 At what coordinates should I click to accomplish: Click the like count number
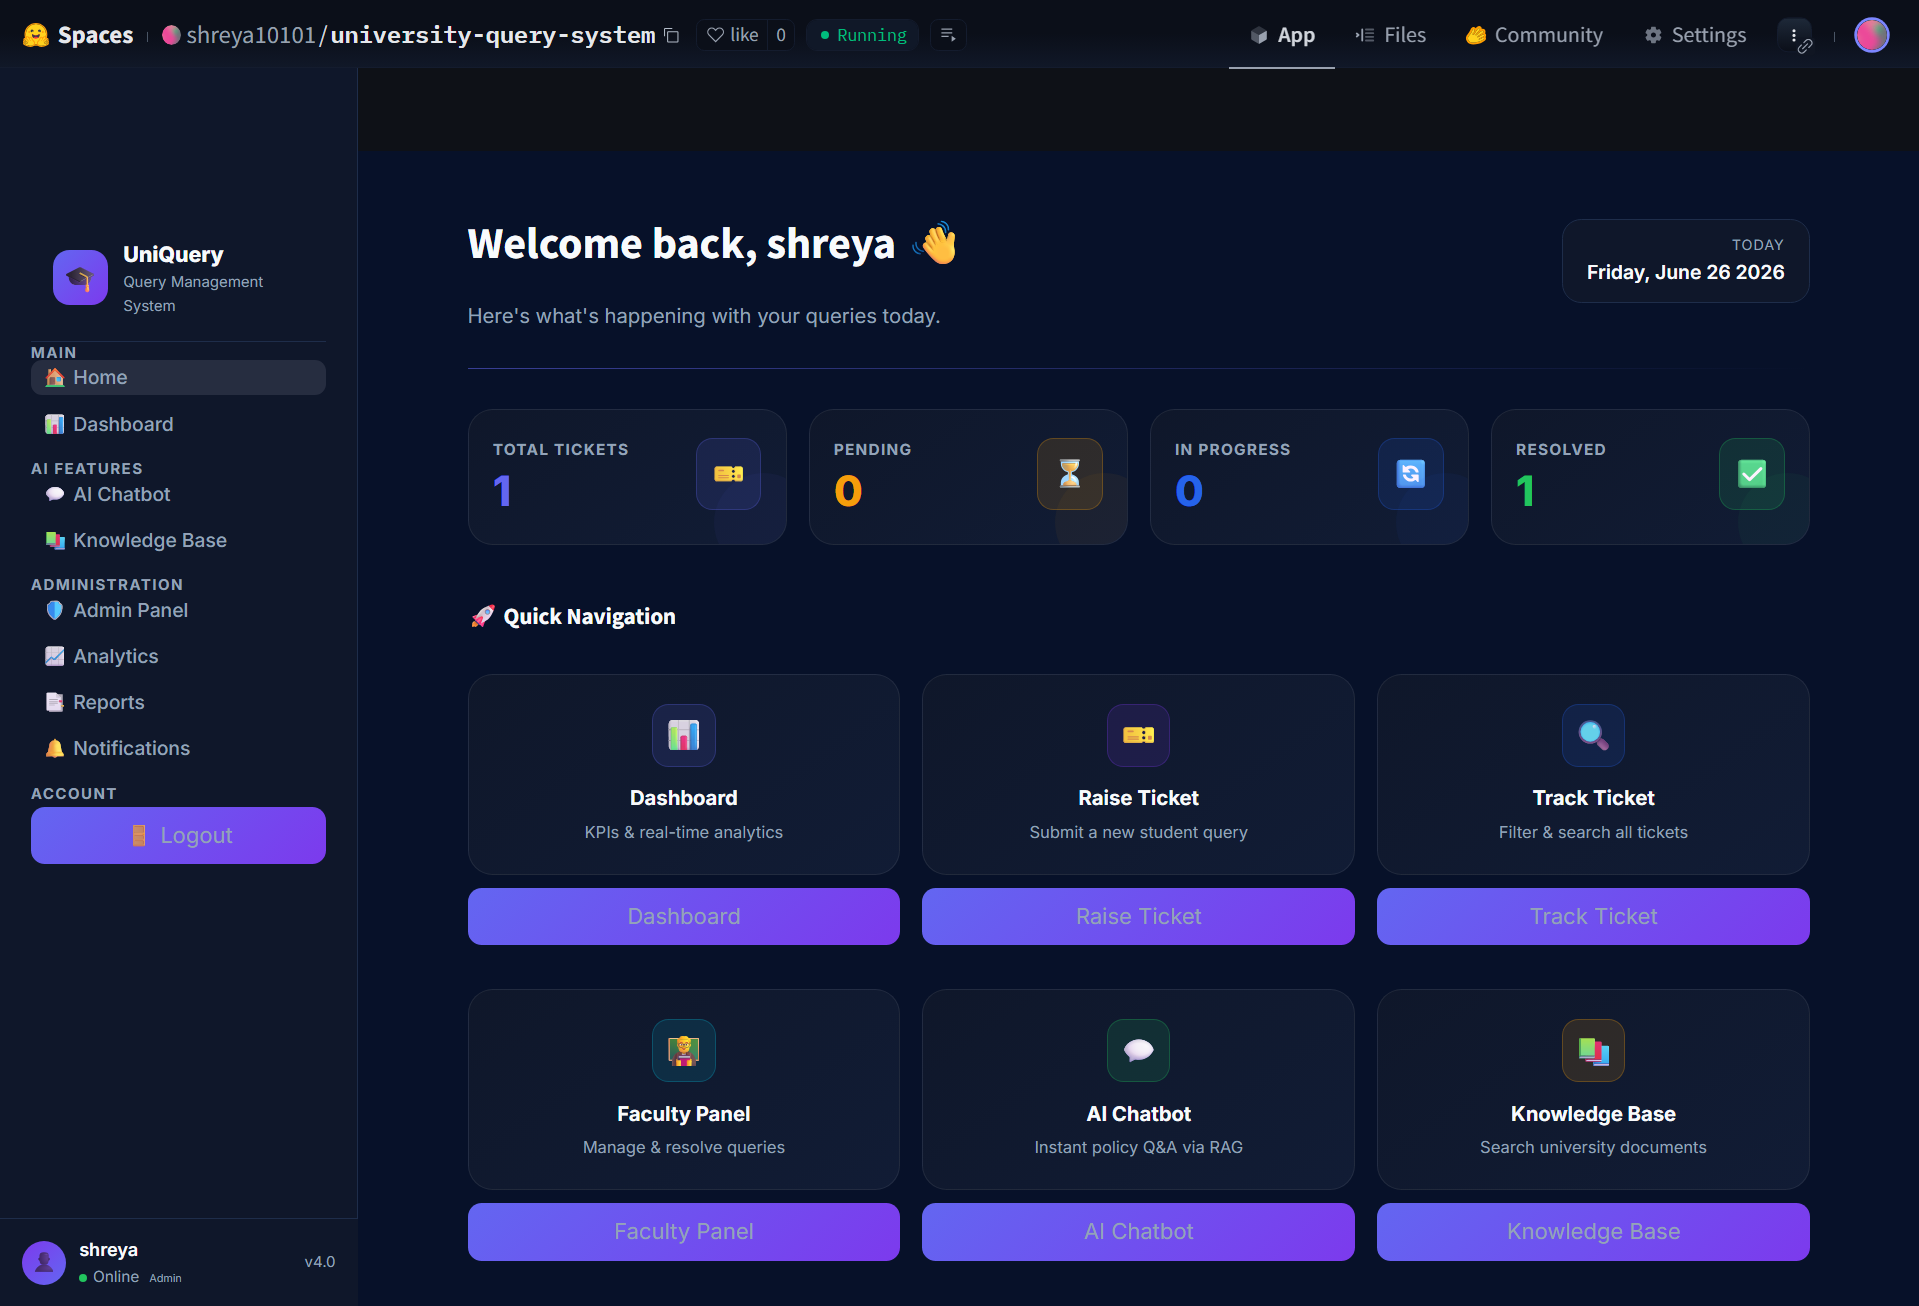pos(781,35)
